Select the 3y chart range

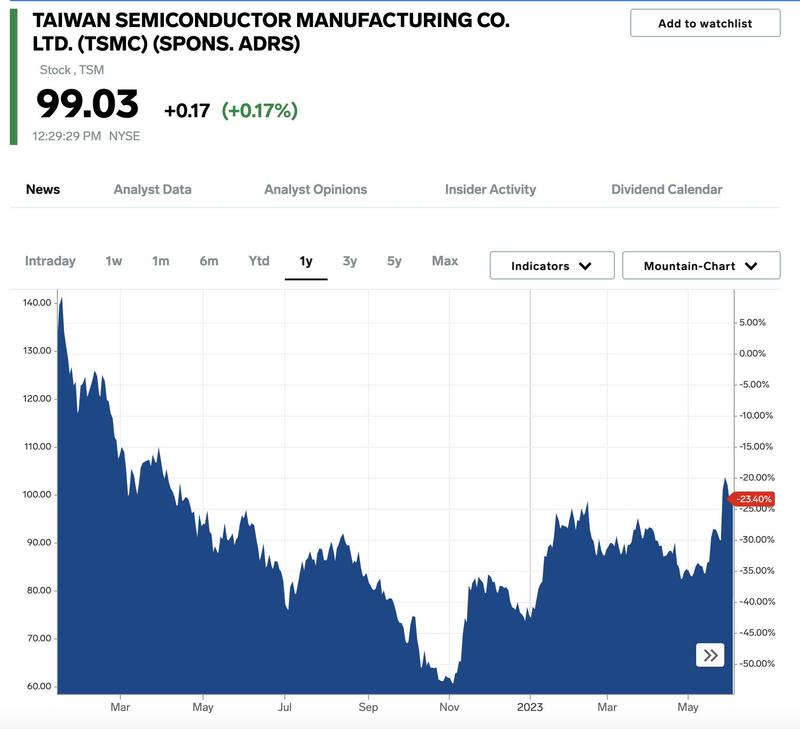pos(349,261)
